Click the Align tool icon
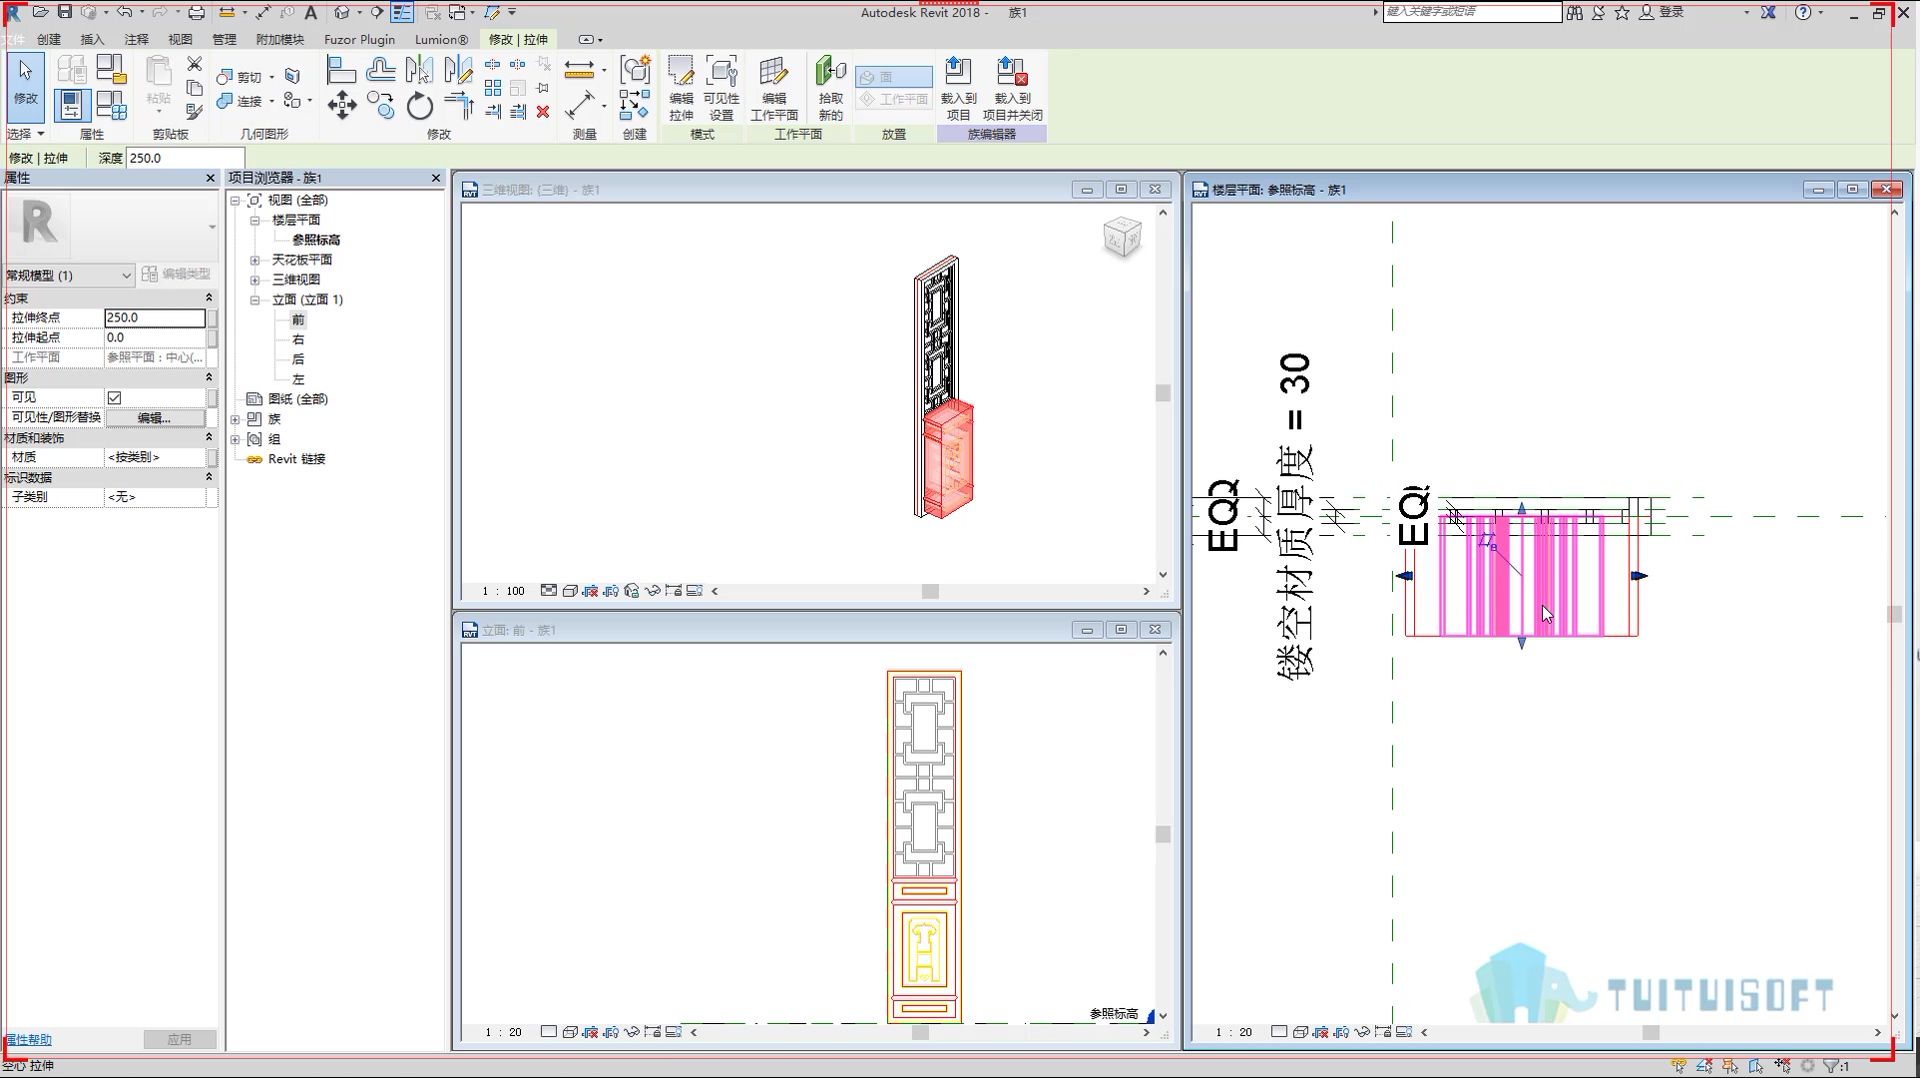 [342, 70]
